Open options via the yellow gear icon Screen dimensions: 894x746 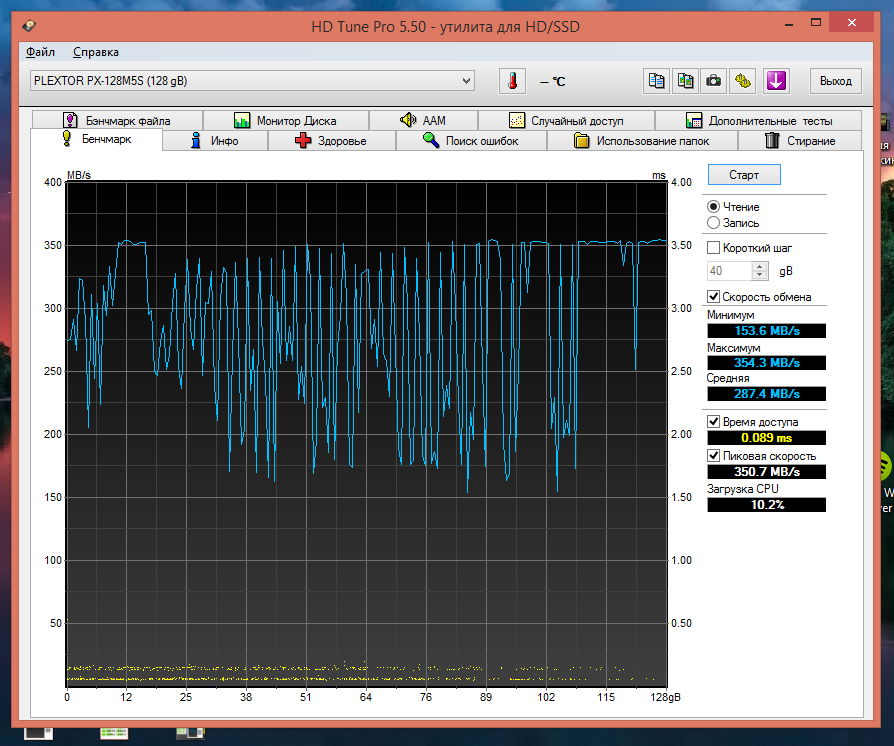pyautogui.click(x=742, y=81)
